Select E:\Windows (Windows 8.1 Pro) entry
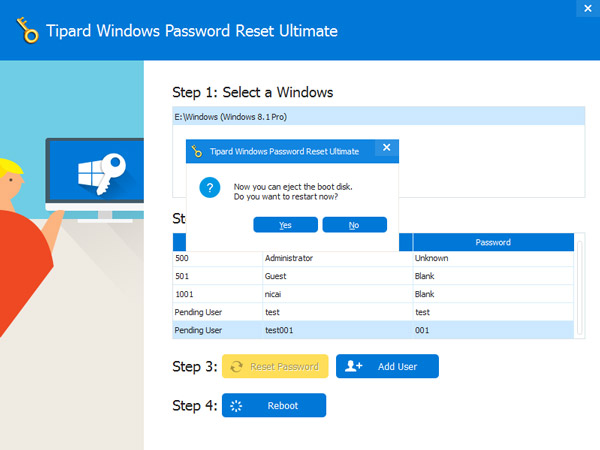Viewport: 600px width, 450px height. [378, 117]
